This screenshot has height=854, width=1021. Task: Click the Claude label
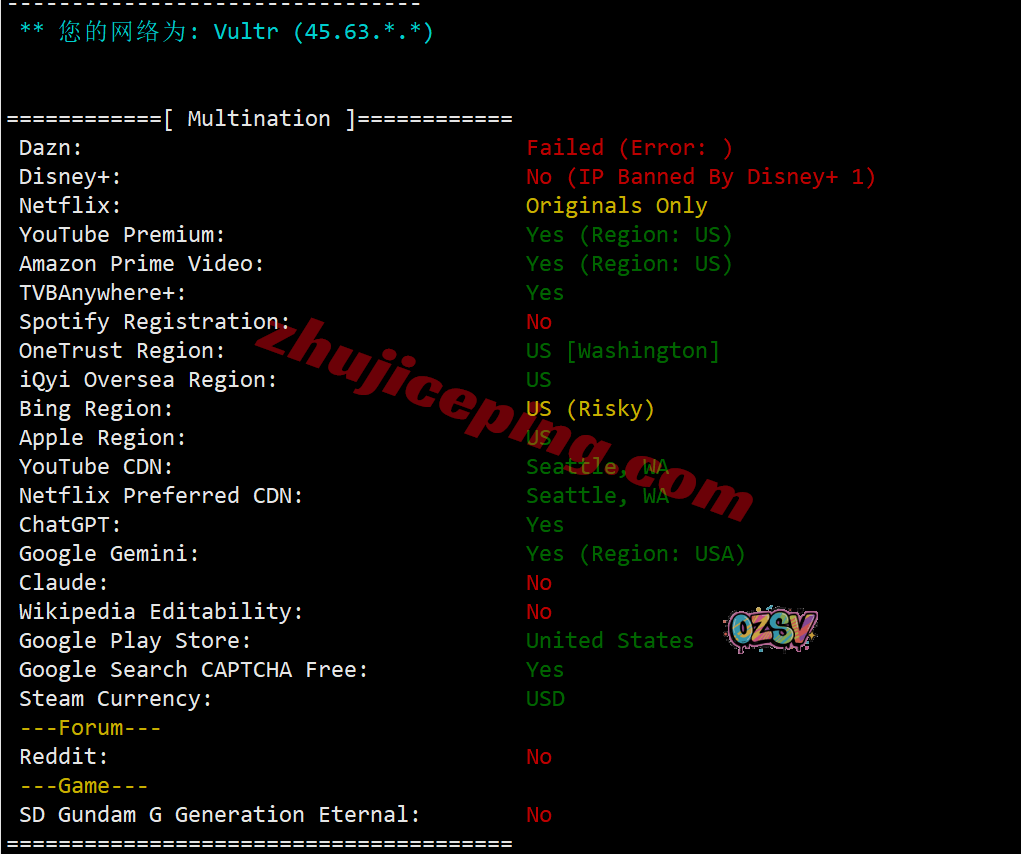[63, 583]
